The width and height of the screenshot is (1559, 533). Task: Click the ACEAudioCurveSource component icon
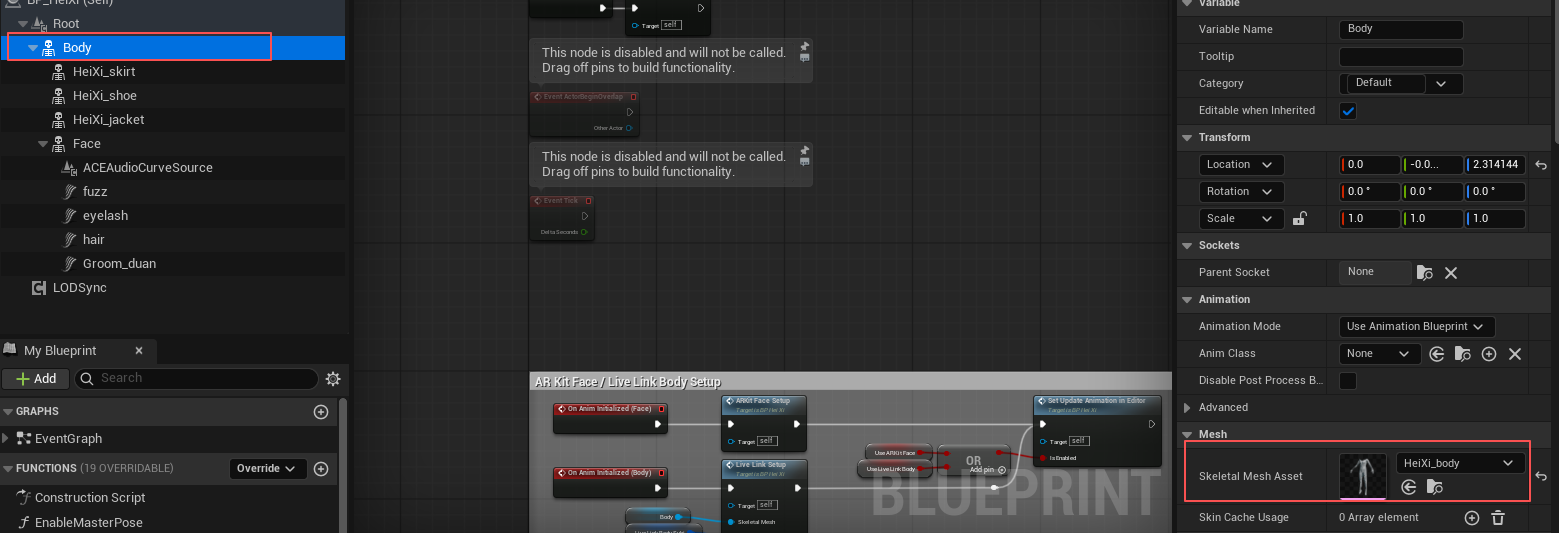point(68,168)
